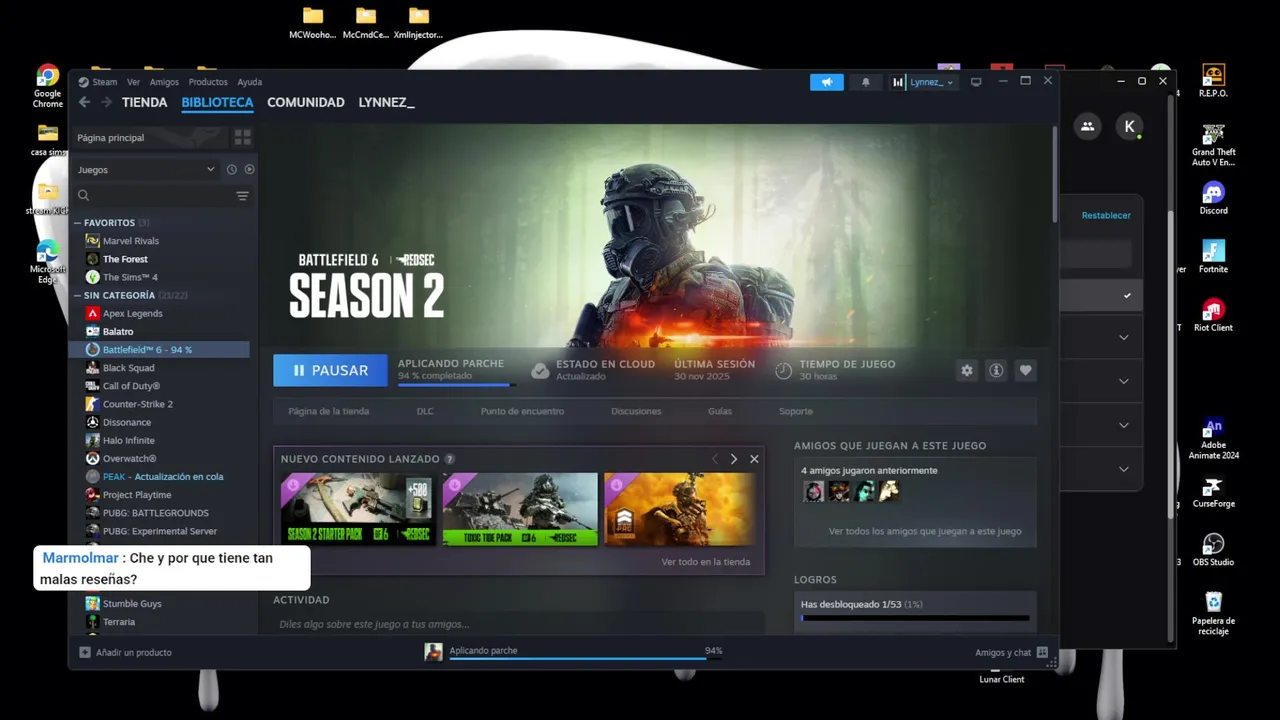Sort games by recent activity clock icon

(x=231, y=169)
